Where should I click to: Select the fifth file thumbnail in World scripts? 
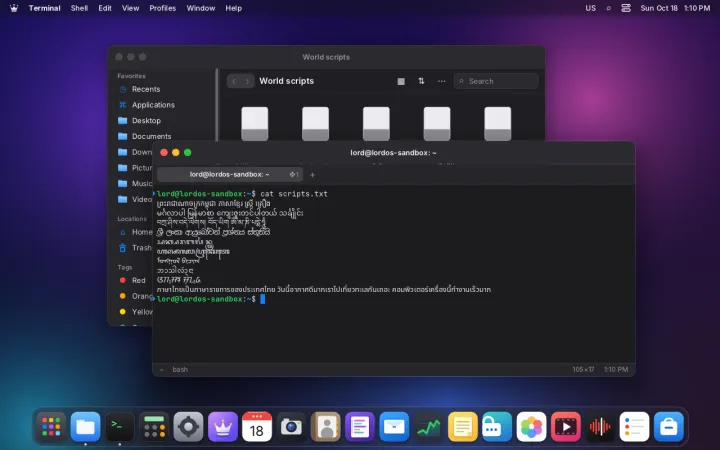498,124
